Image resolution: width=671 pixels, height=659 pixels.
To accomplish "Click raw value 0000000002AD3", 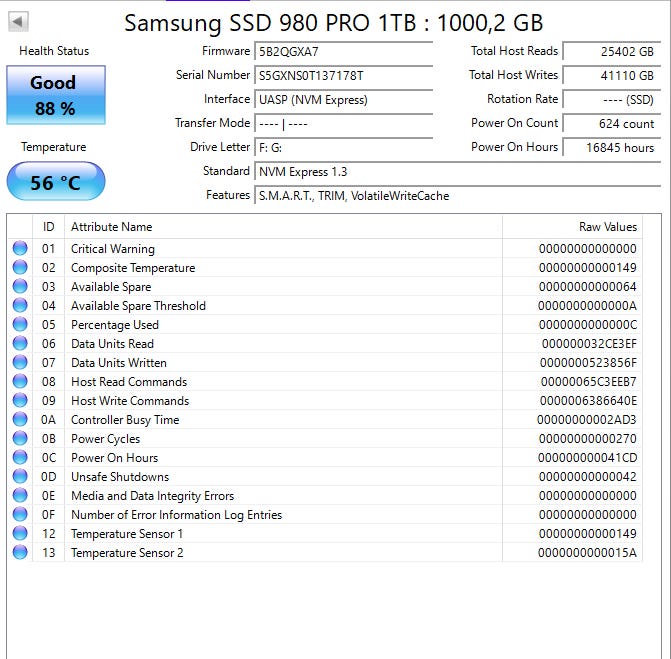I will click(x=587, y=420).
